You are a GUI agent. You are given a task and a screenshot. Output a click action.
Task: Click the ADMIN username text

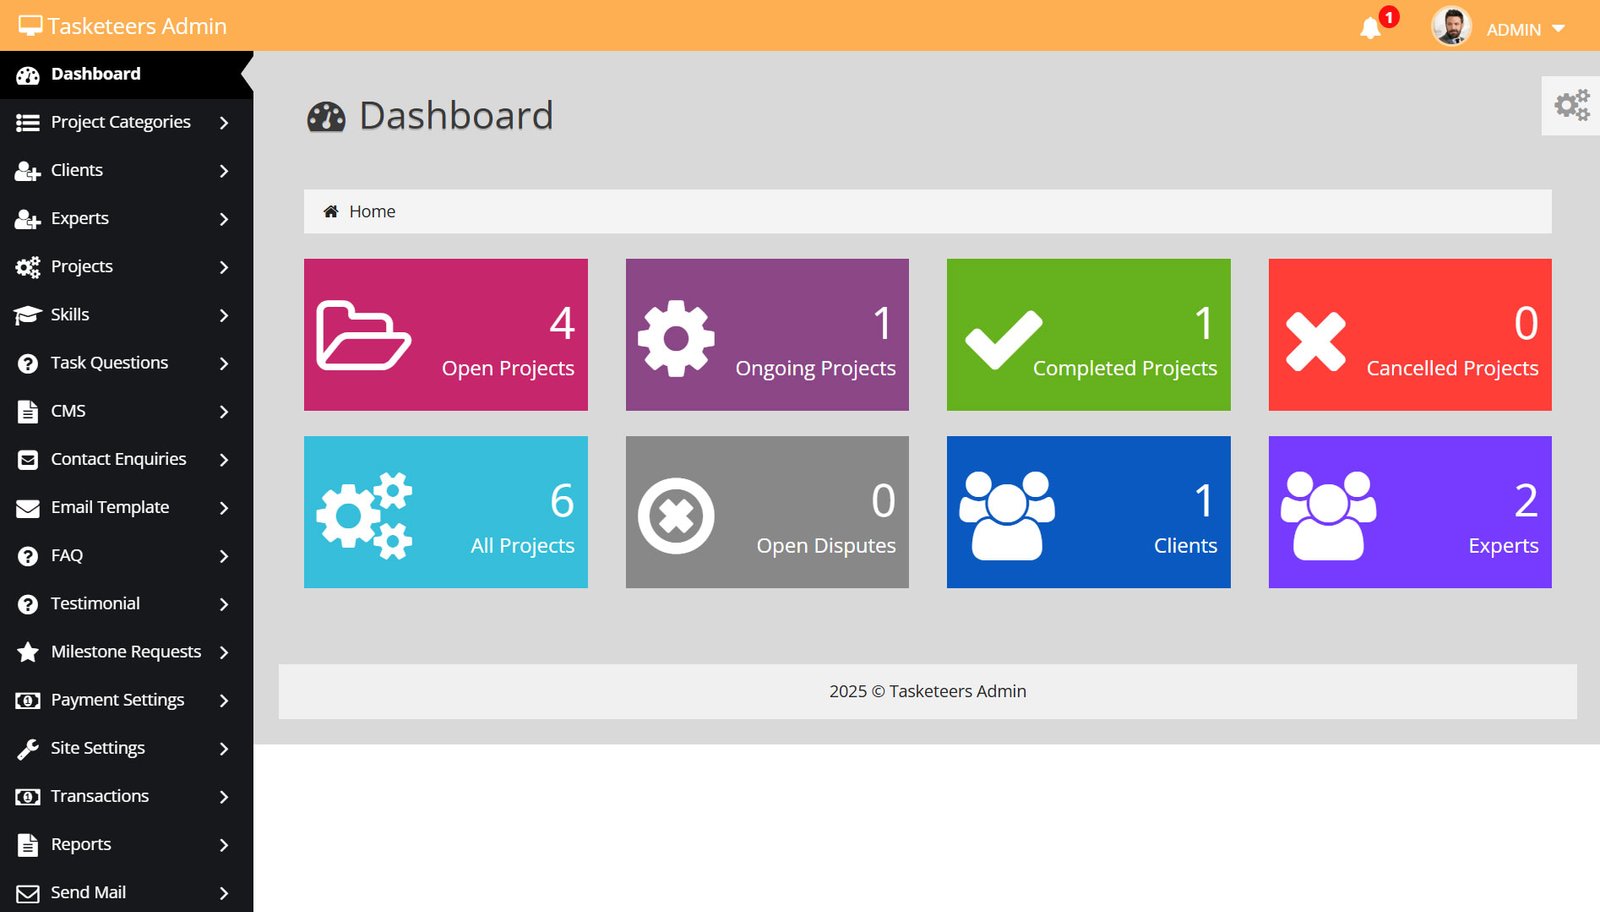click(1513, 30)
